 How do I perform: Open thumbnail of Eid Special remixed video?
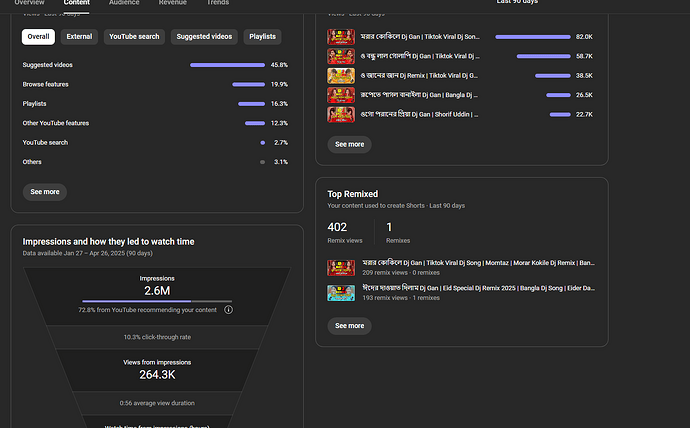point(341,293)
